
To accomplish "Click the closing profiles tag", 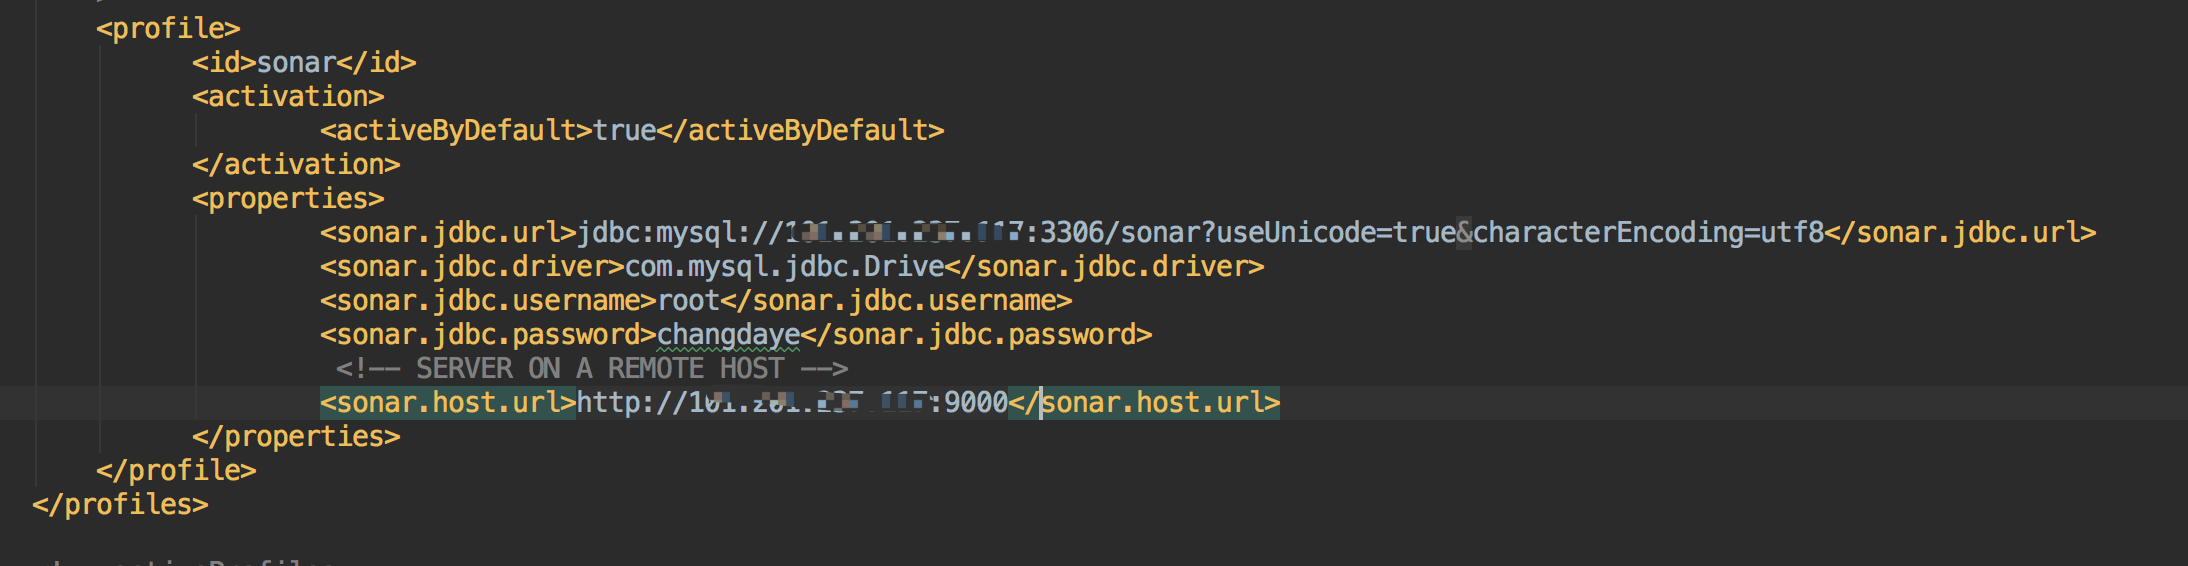I will tap(120, 504).
